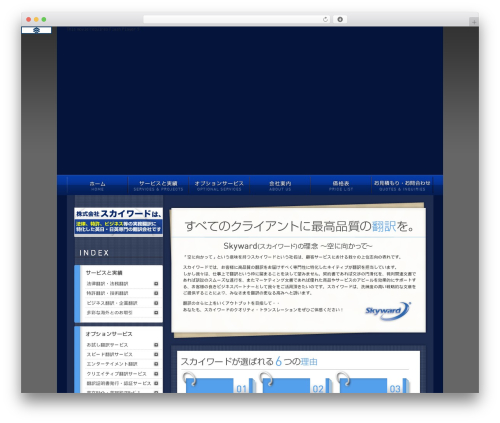This screenshot has height=423, width=500.
Task: Click the arrow icon beside 法律翻訳
Action: pyautogui.click(x=156, y=284)
